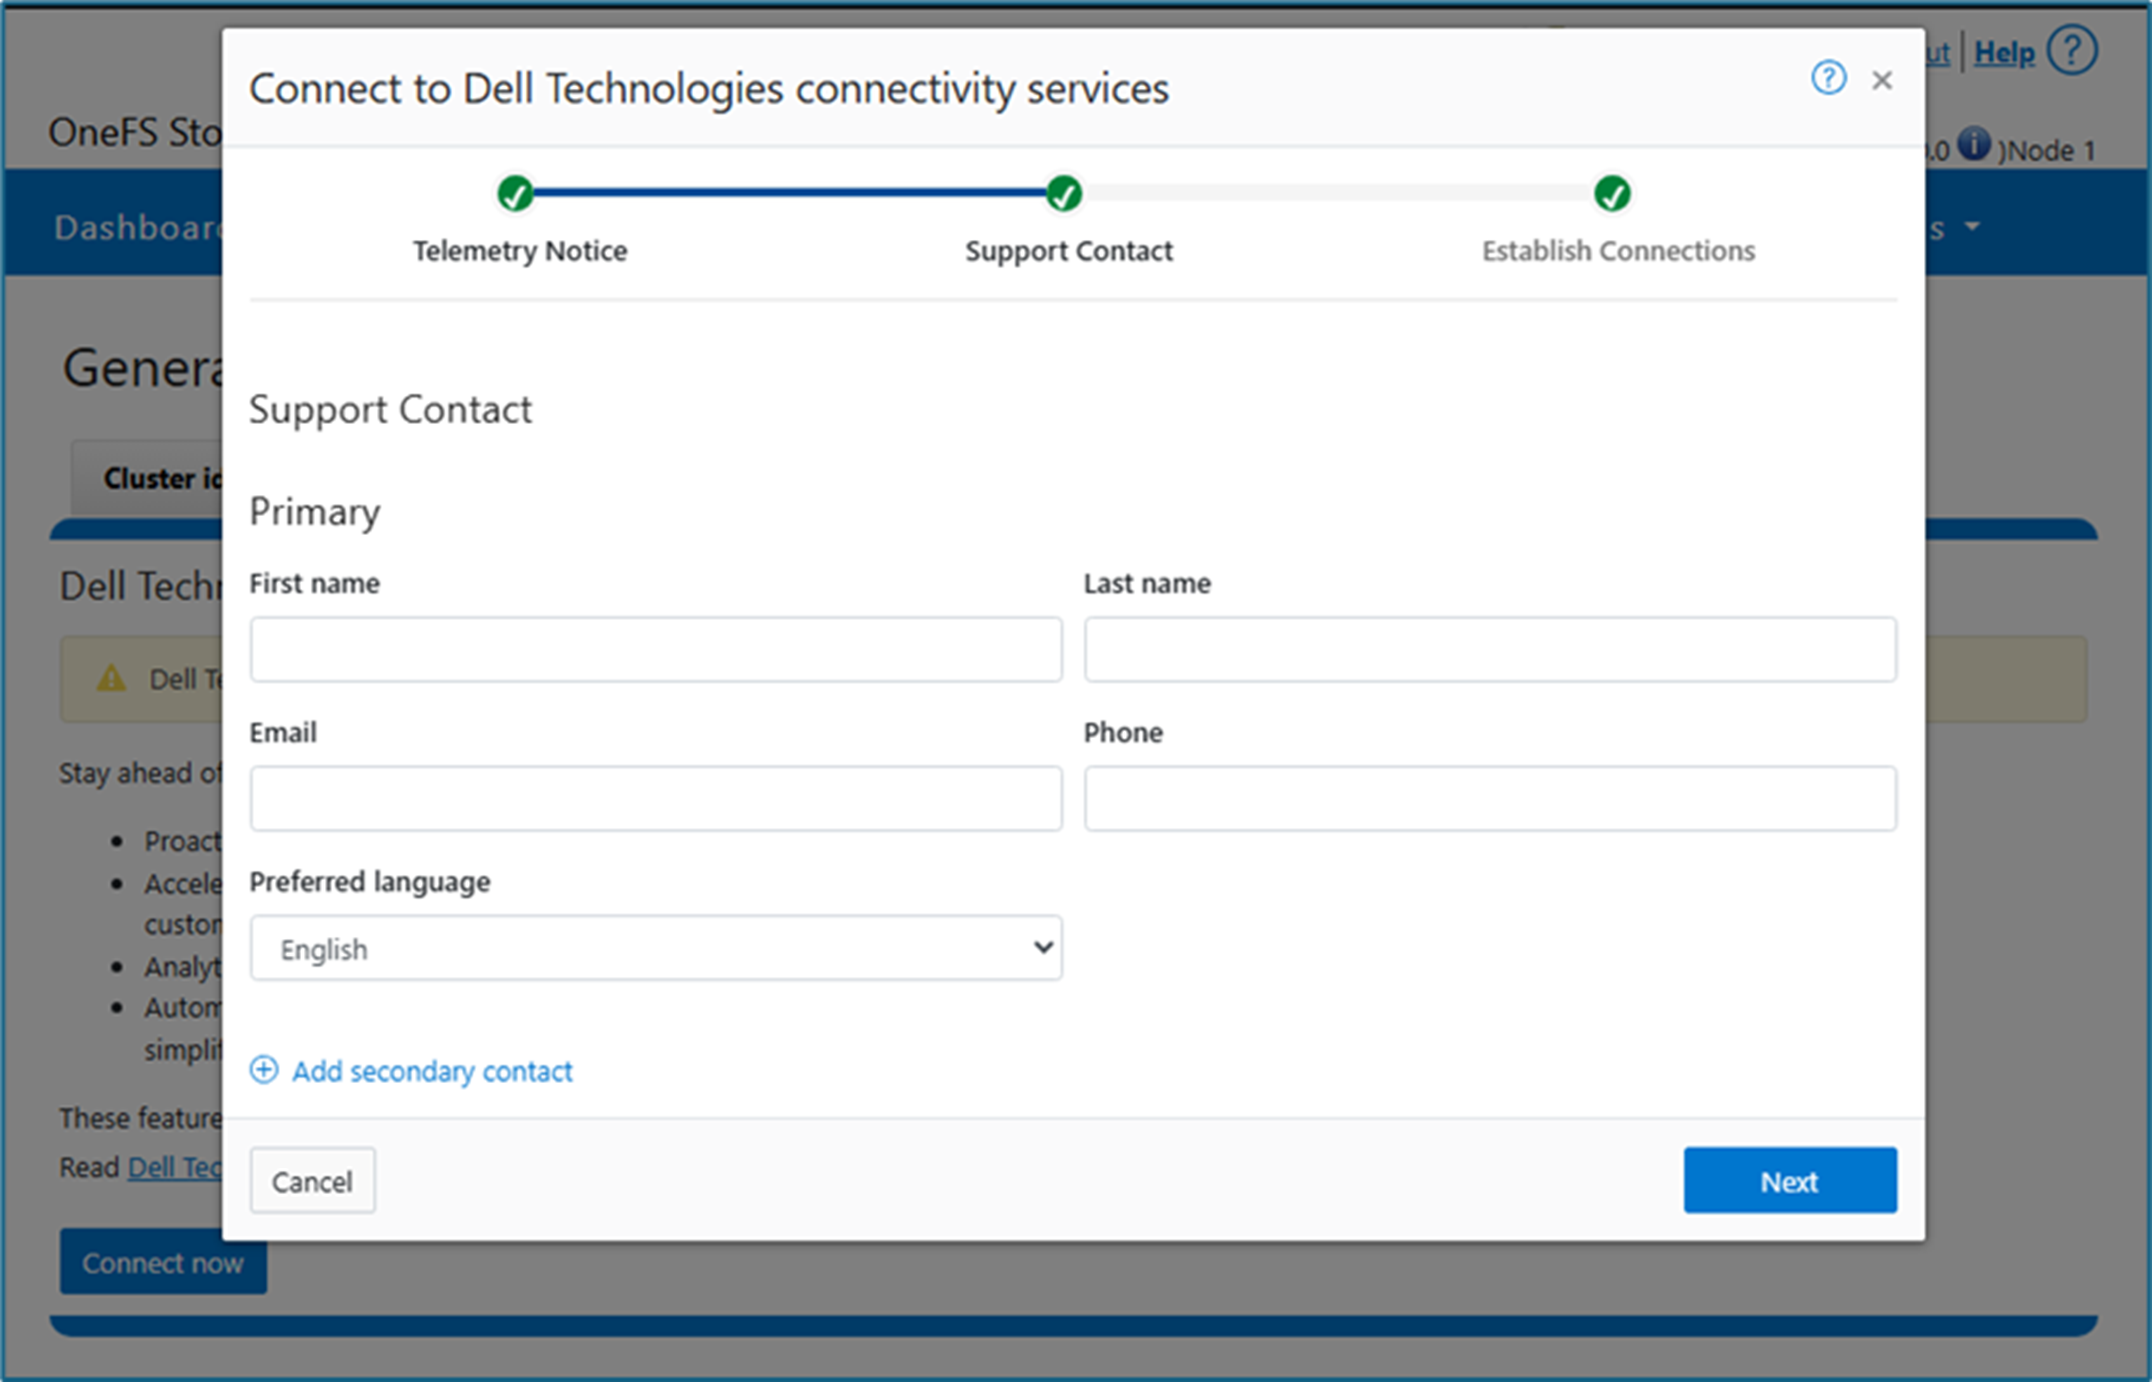Open the Dashboard menu

[138, 228]
